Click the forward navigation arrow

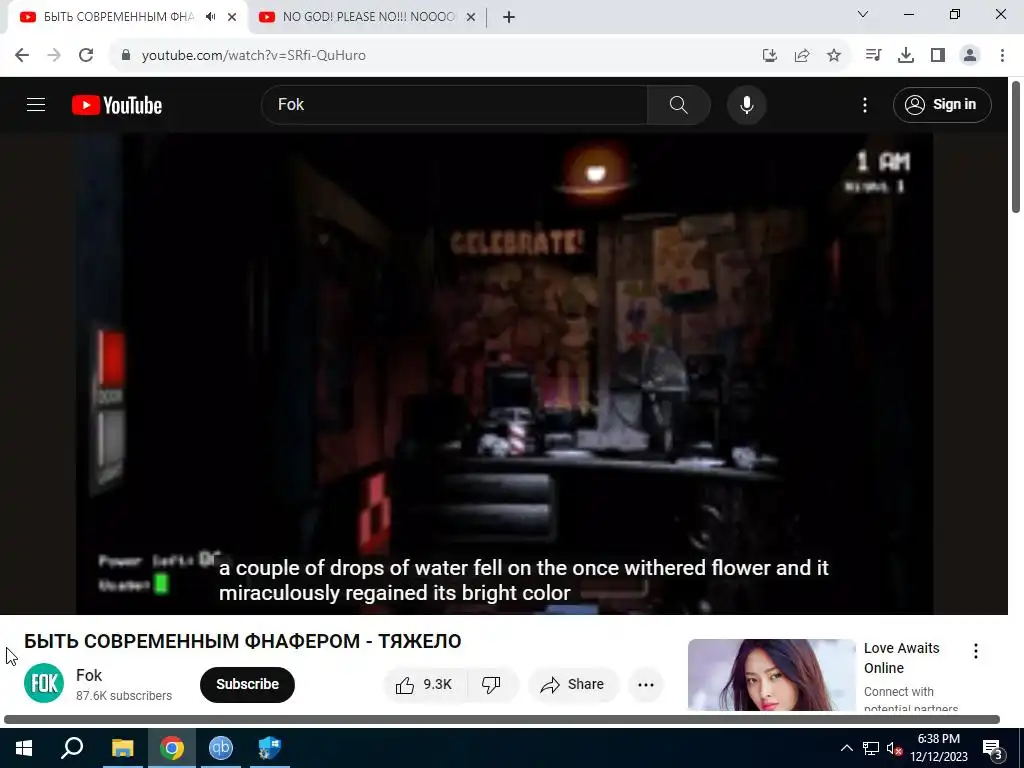[54, 56]
